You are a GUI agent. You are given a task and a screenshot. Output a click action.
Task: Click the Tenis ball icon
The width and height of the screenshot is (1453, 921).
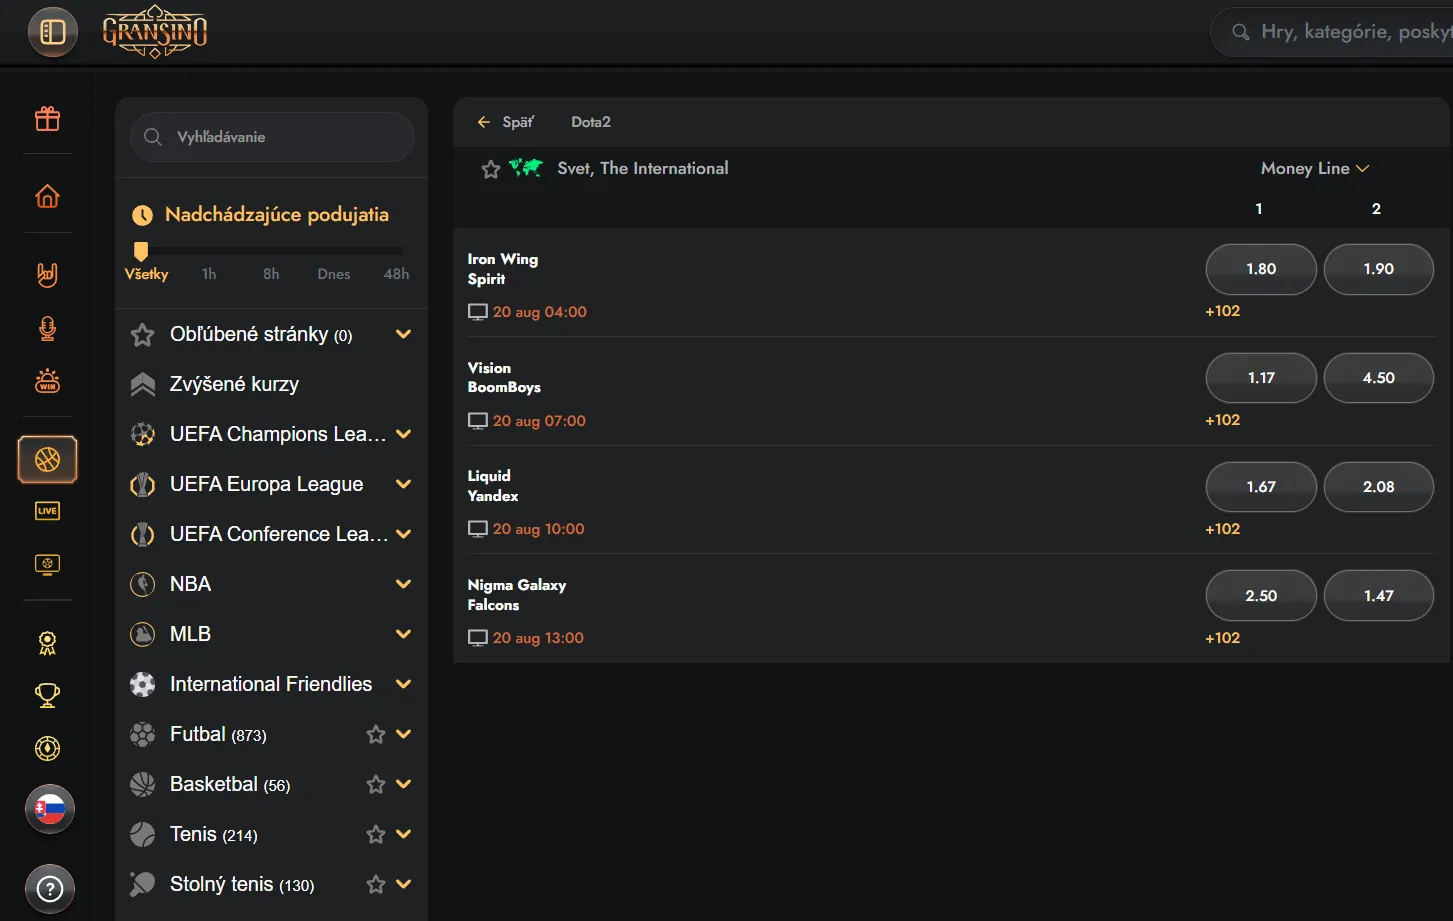(143, 834)
